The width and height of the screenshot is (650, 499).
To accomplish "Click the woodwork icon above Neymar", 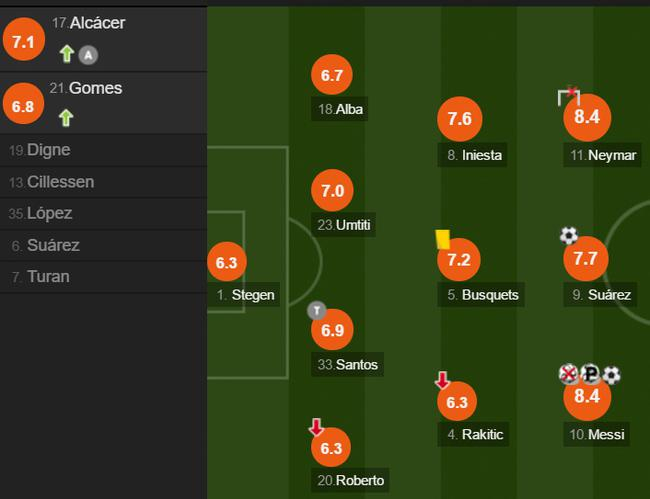I will point(568,95).
